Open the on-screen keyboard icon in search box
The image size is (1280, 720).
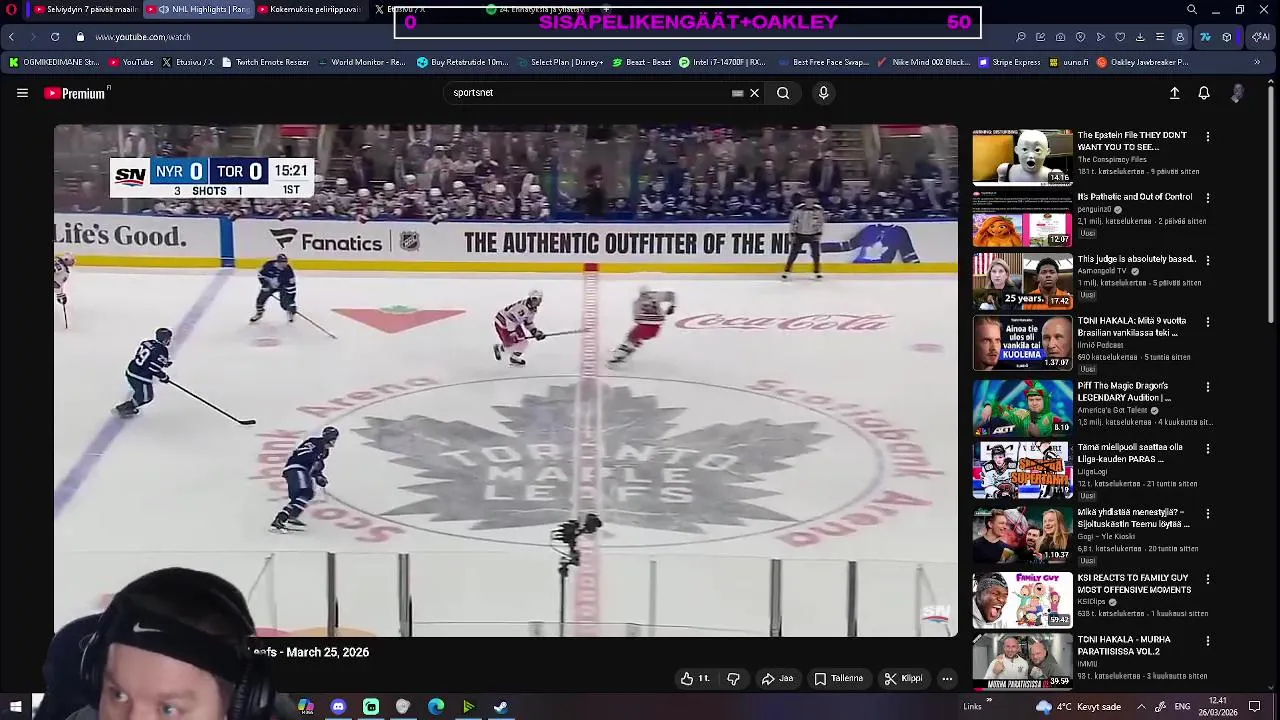737,93
